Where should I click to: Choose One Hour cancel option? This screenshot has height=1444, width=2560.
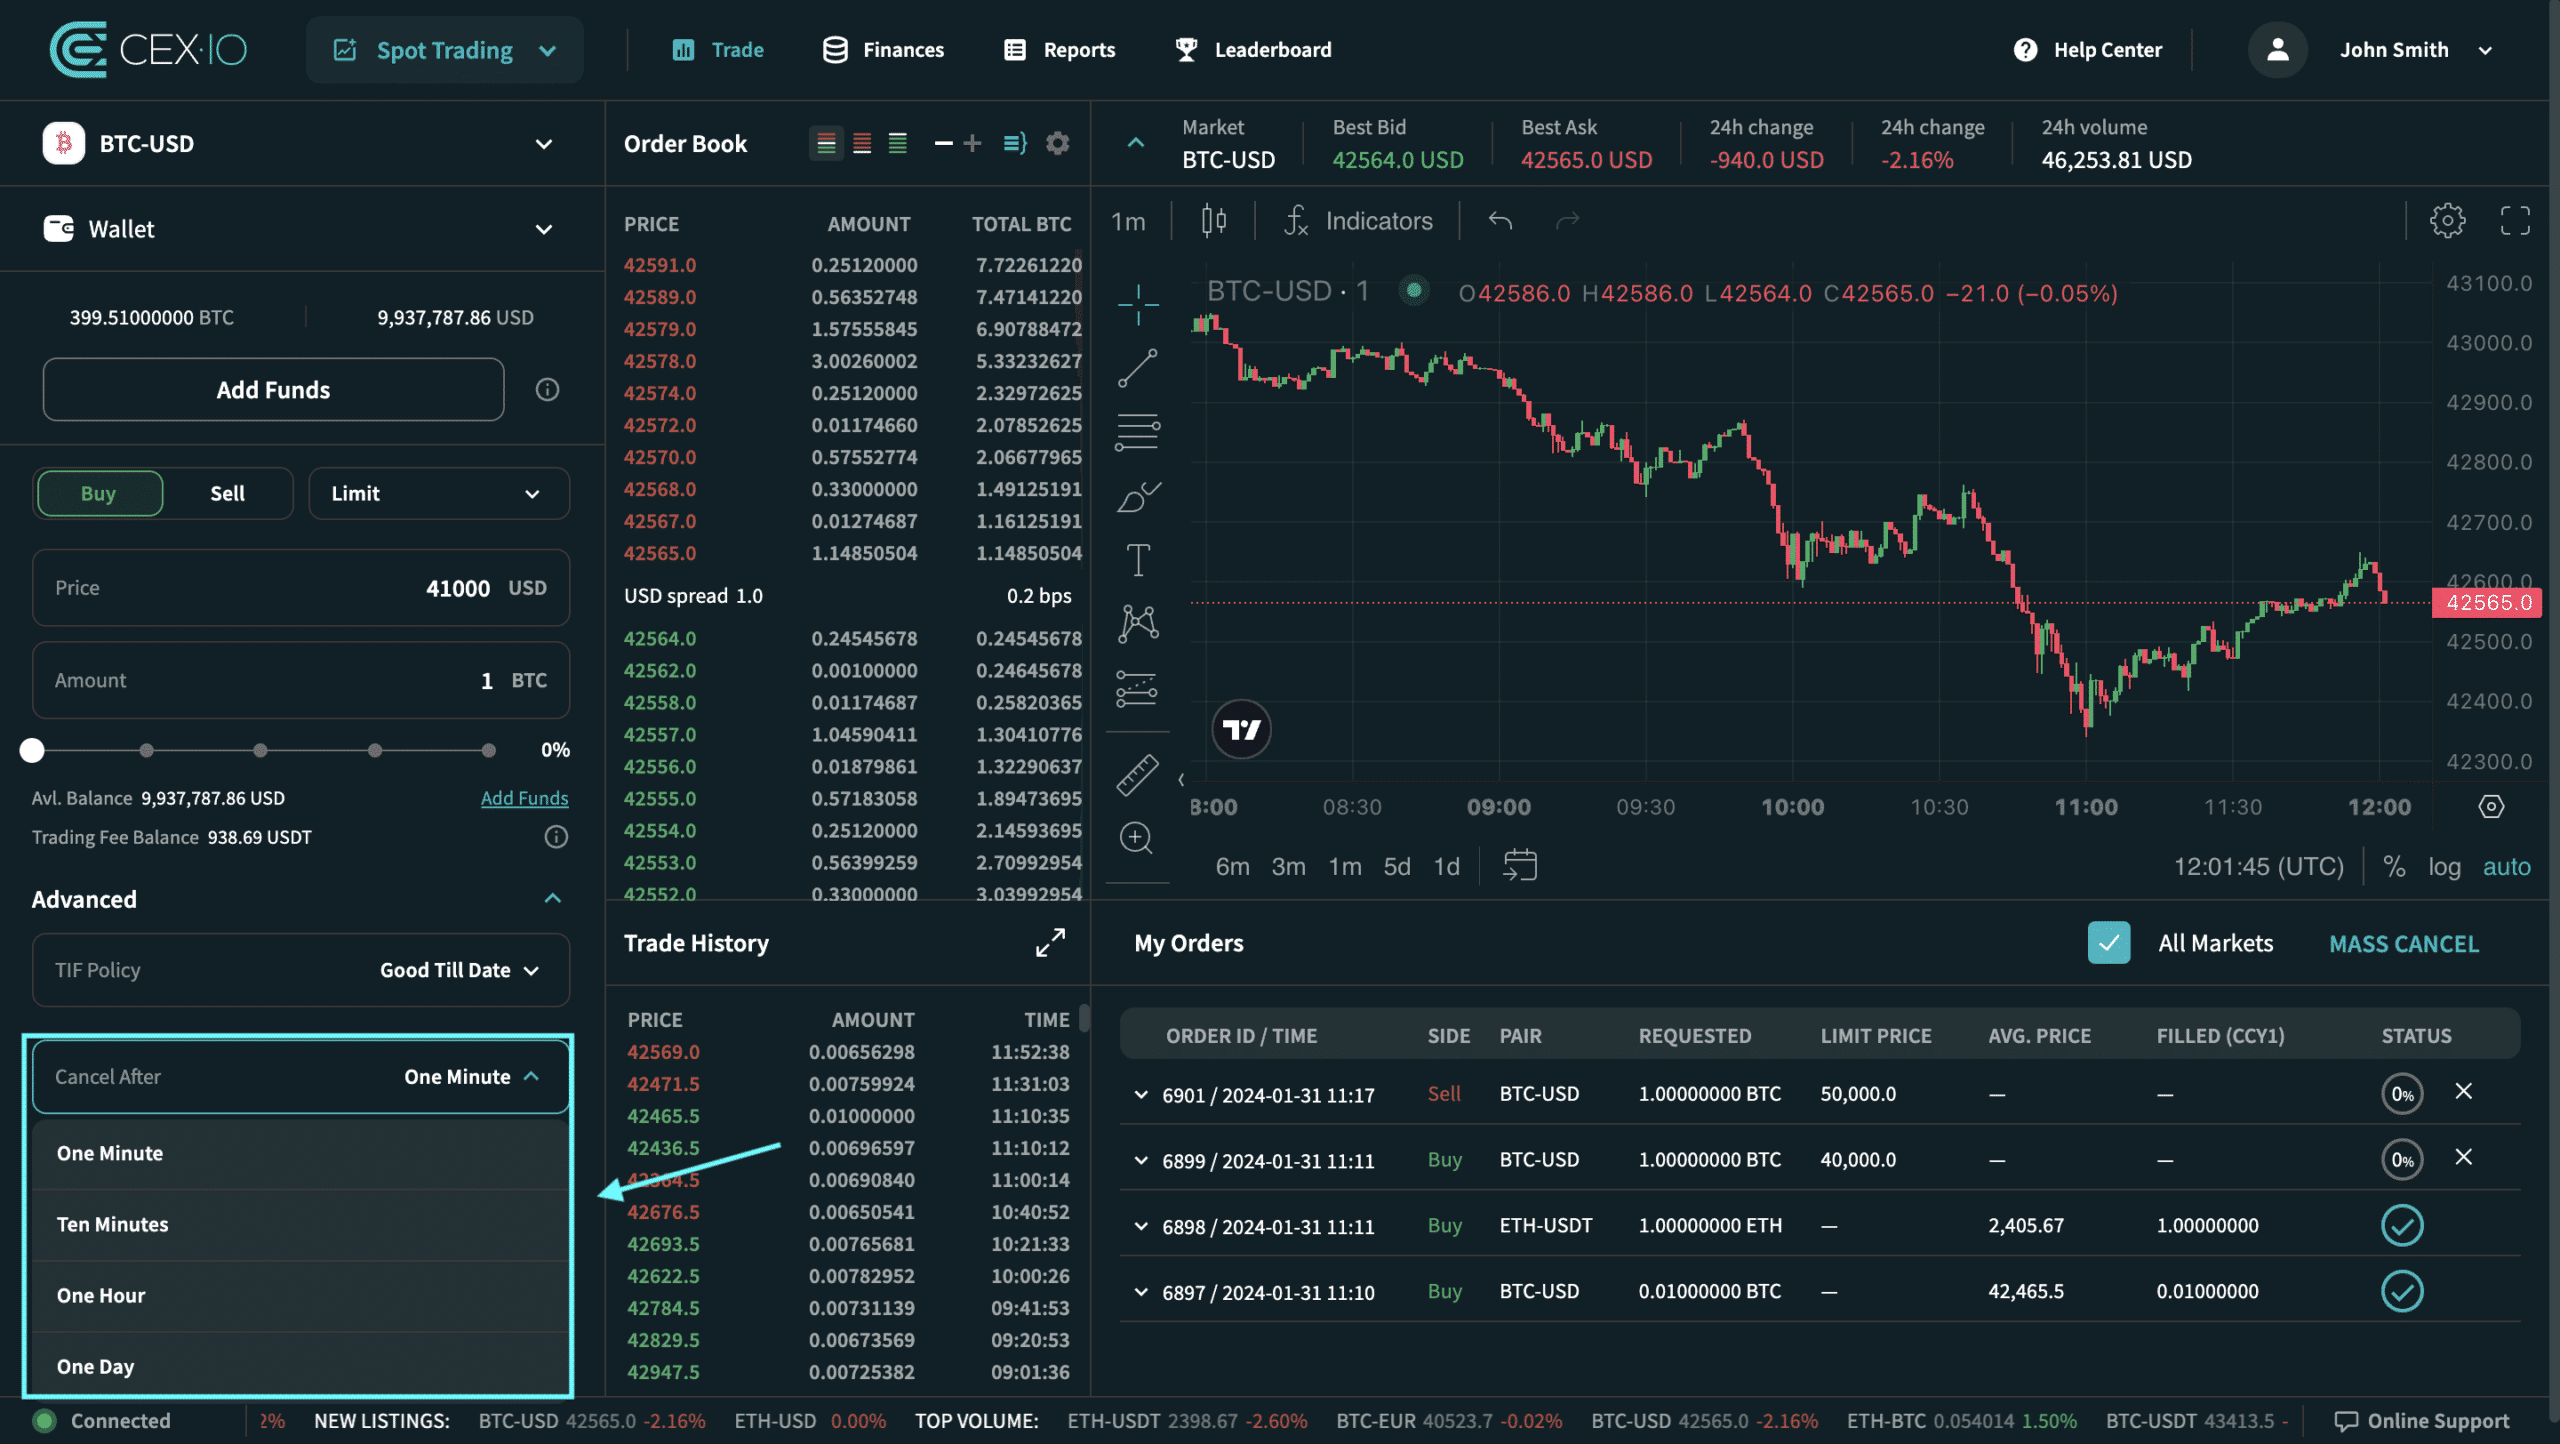tap(301, 1295)
